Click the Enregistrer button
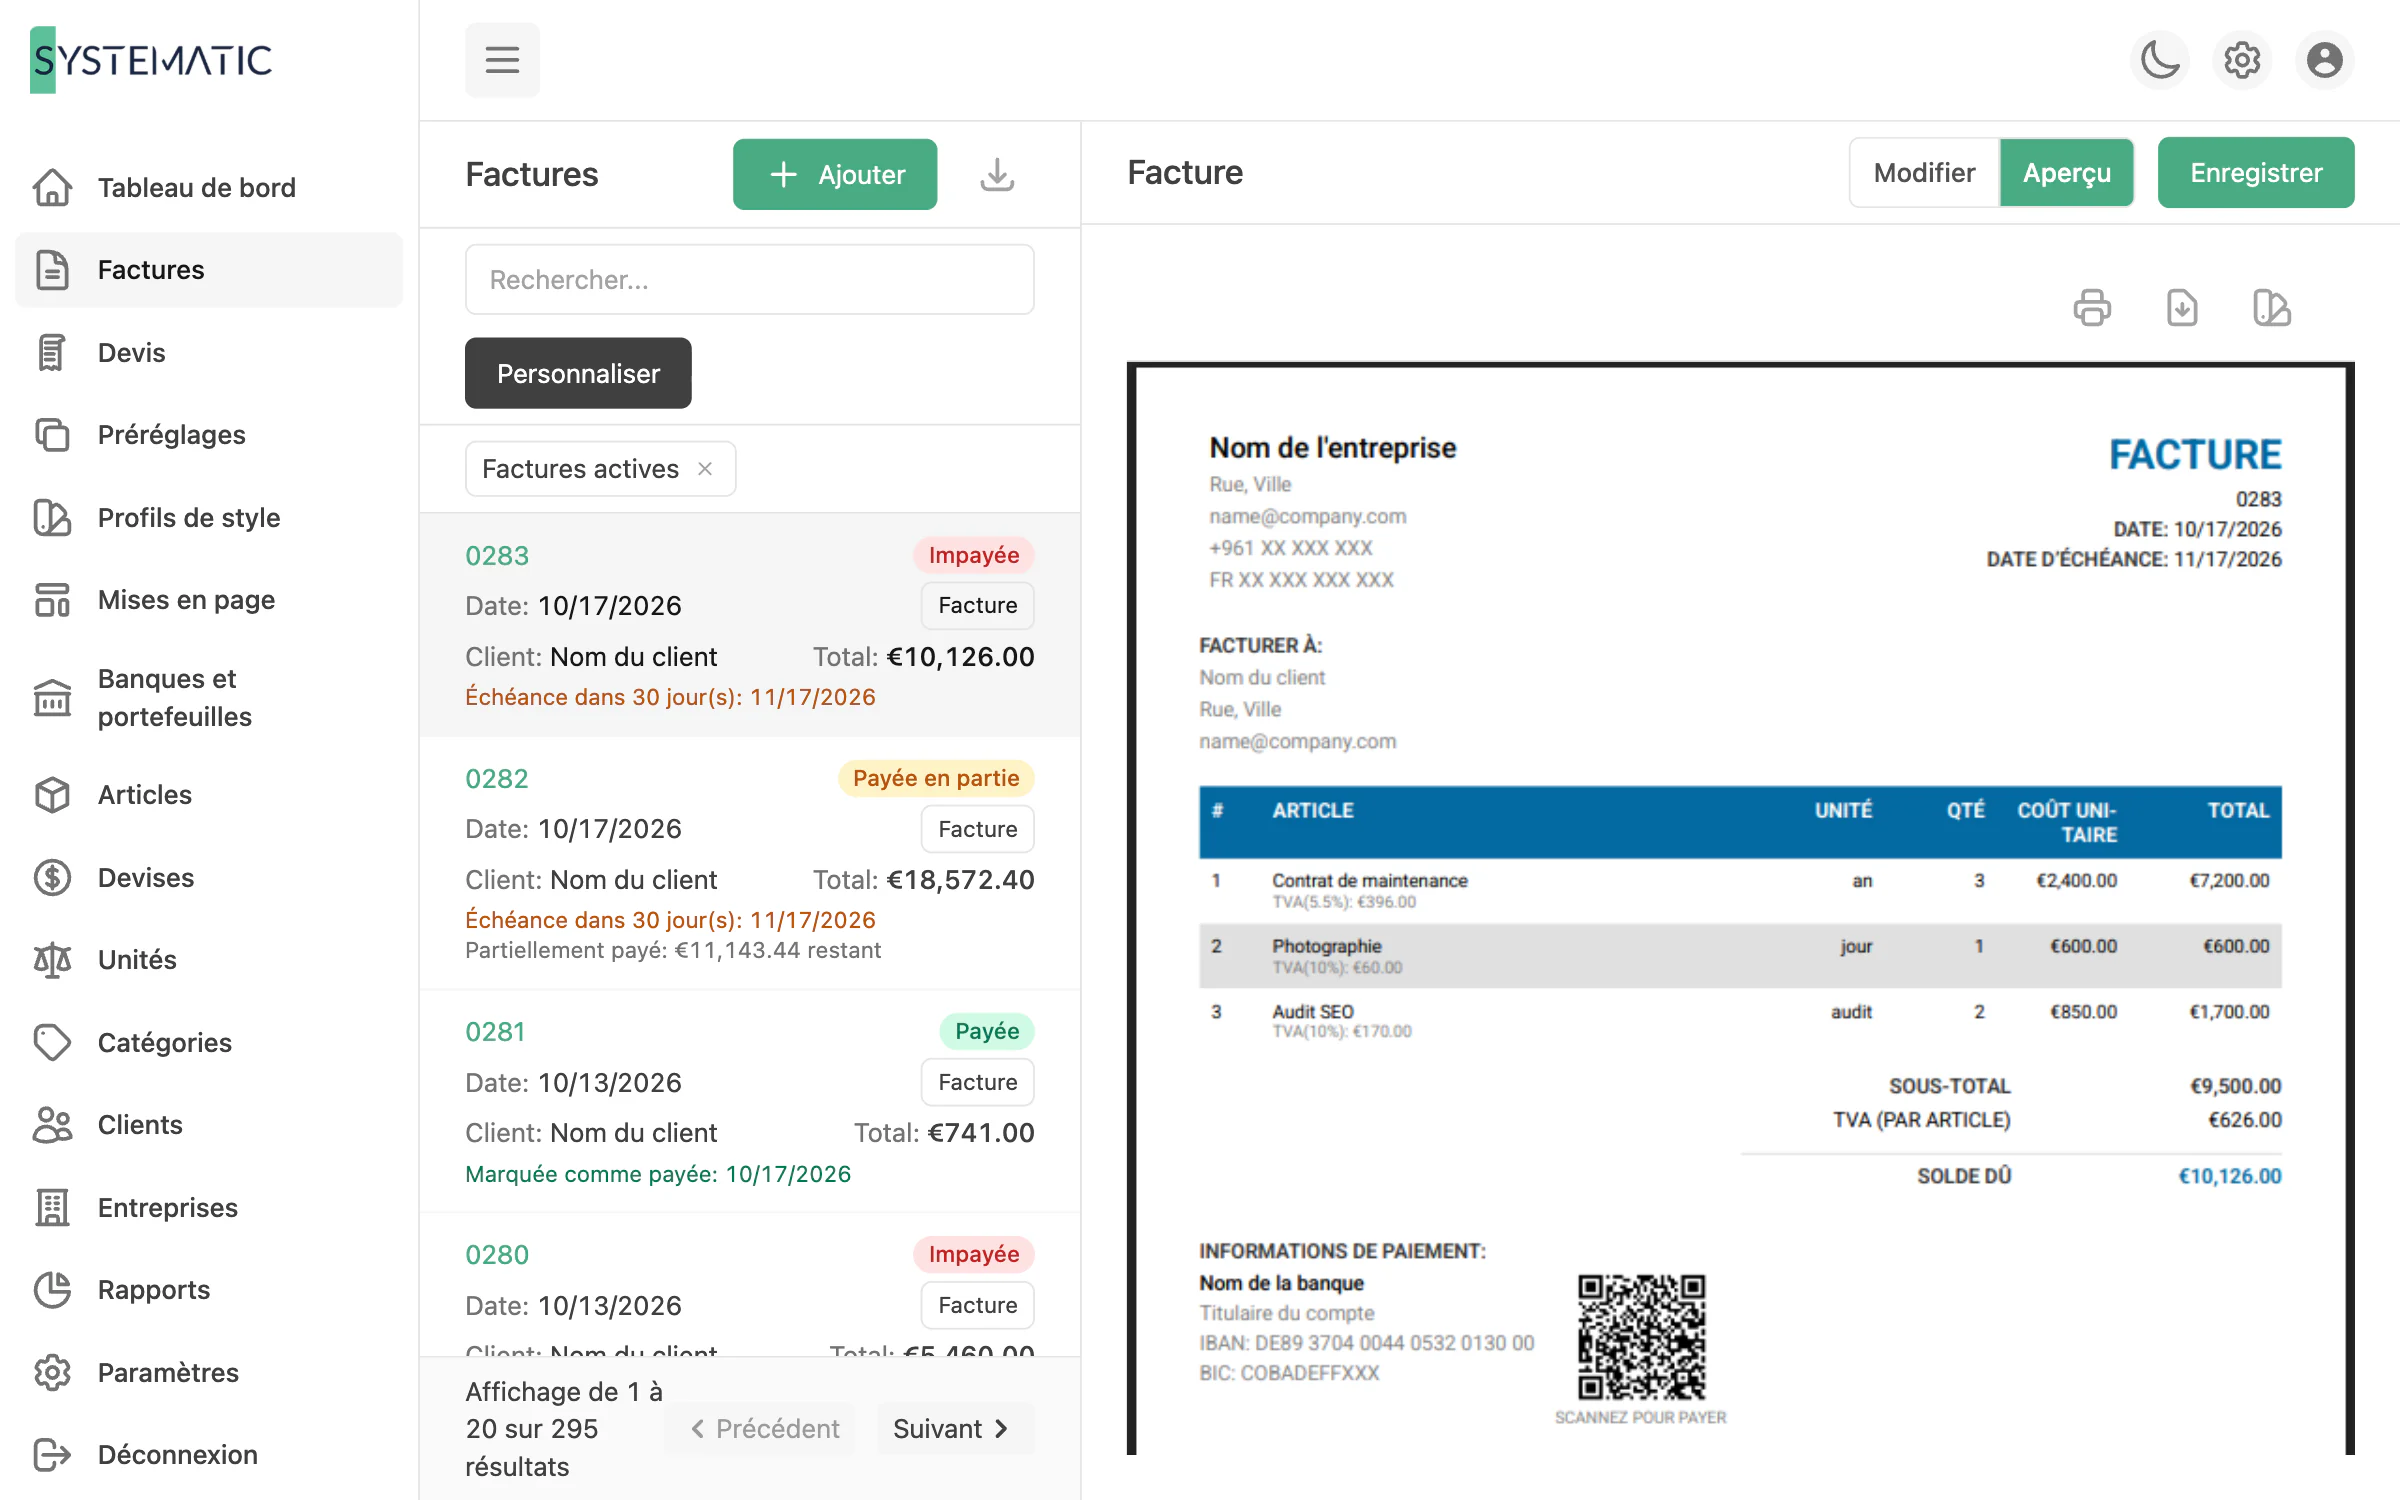 [x=2256, y=173]
